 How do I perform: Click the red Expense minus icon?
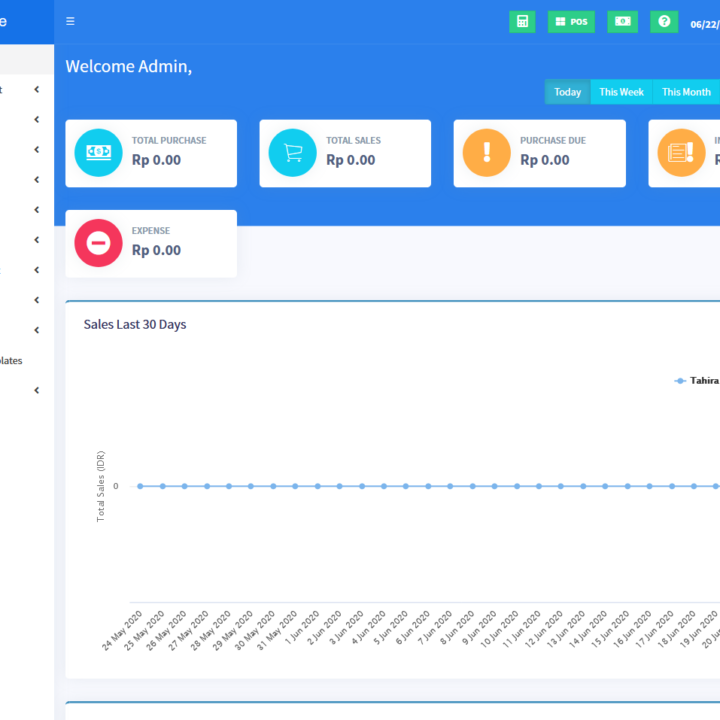[x=98, y=243]
